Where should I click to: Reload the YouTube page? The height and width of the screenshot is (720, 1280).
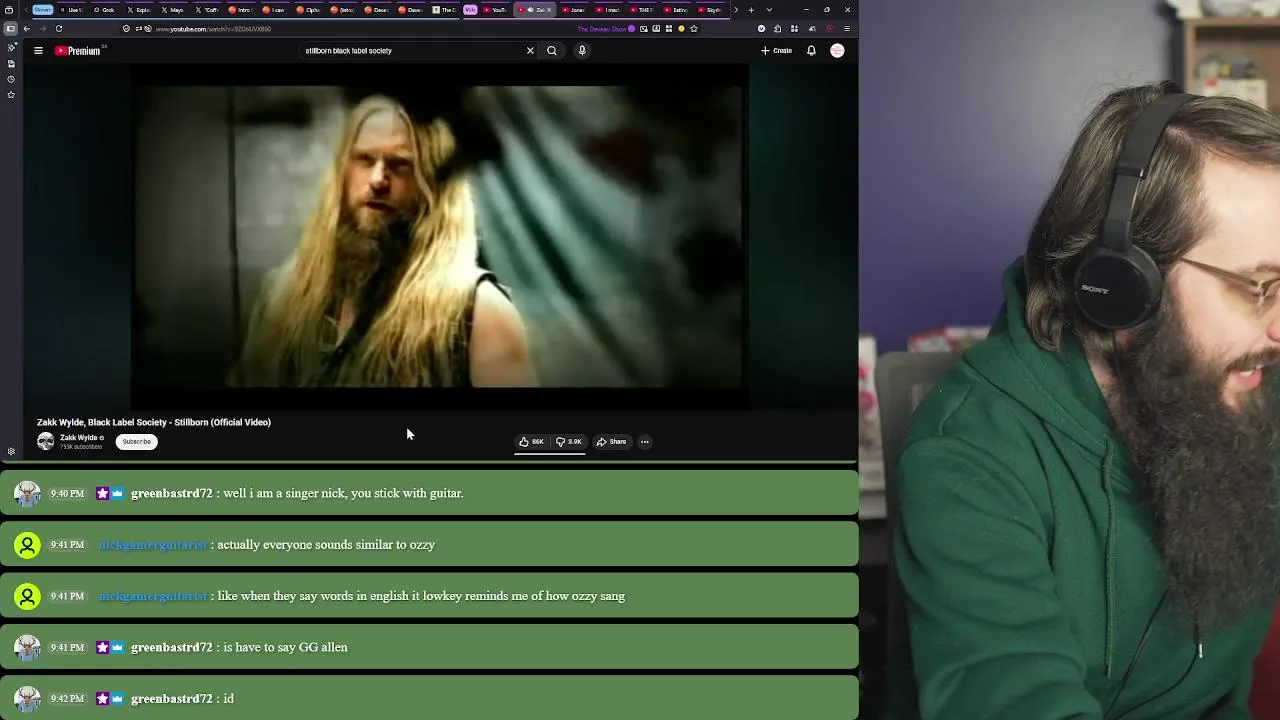59,29
